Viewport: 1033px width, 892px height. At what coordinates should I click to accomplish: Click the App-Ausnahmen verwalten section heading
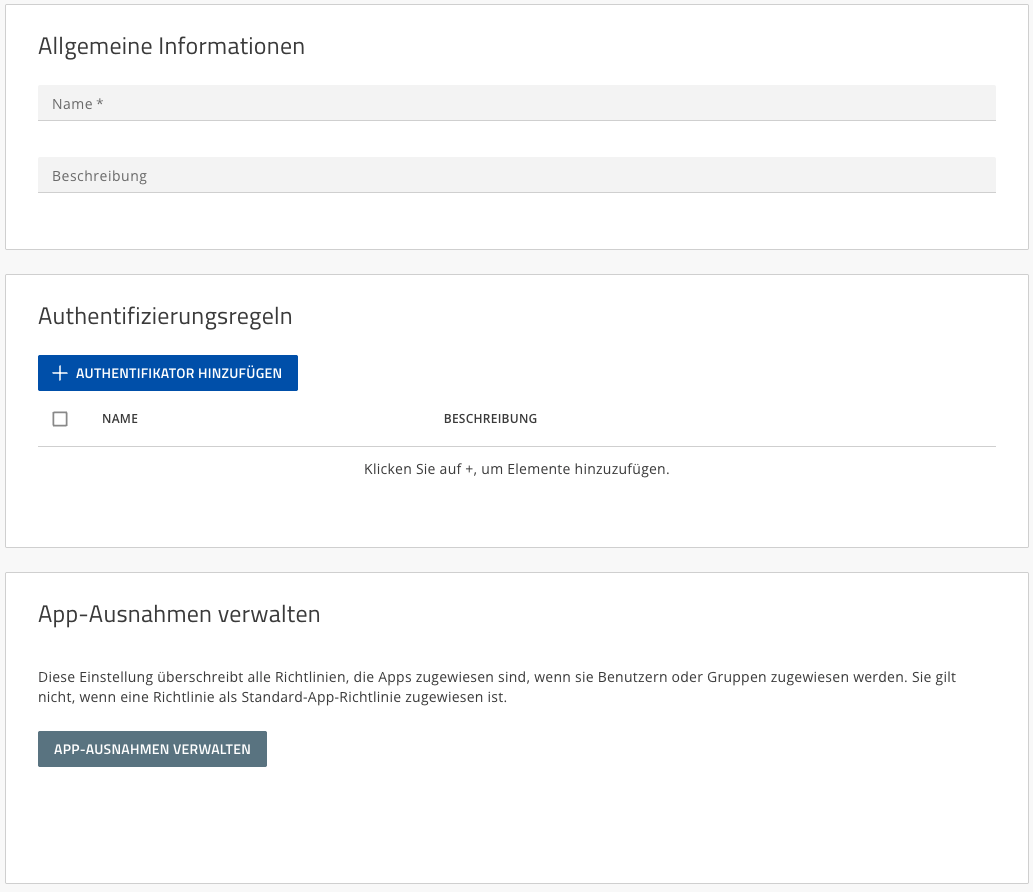179,614
